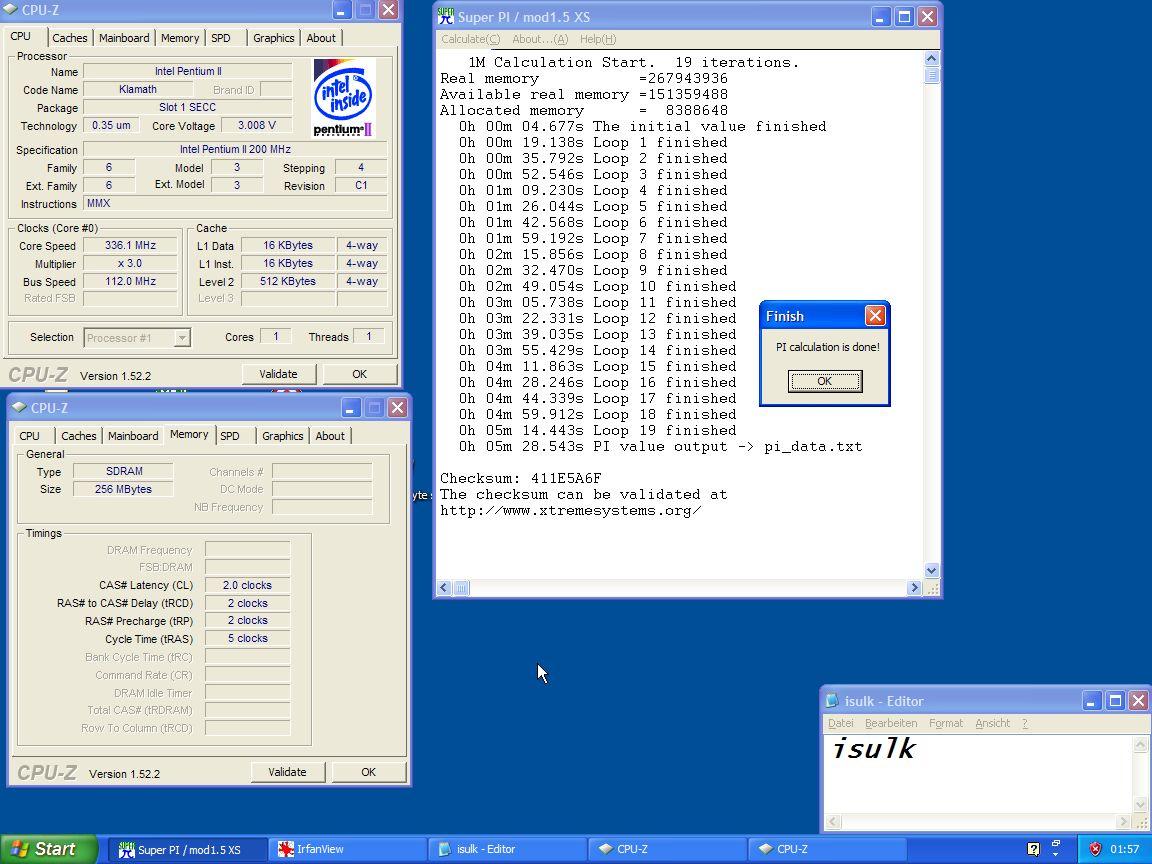Activate the second CPU-Z taskbar button
The height and width of the screenshot is (864, 1152).
coord(827,849)
